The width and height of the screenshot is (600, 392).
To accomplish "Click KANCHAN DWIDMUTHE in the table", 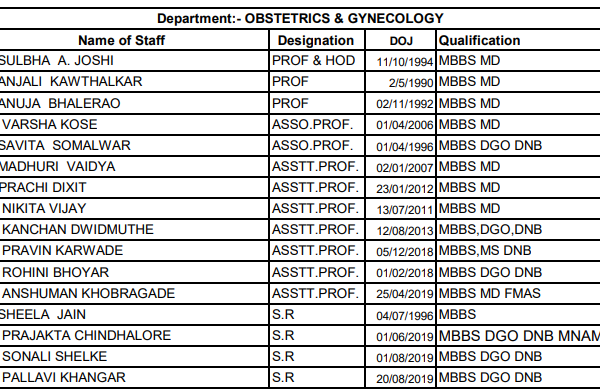I will (78, 229).
